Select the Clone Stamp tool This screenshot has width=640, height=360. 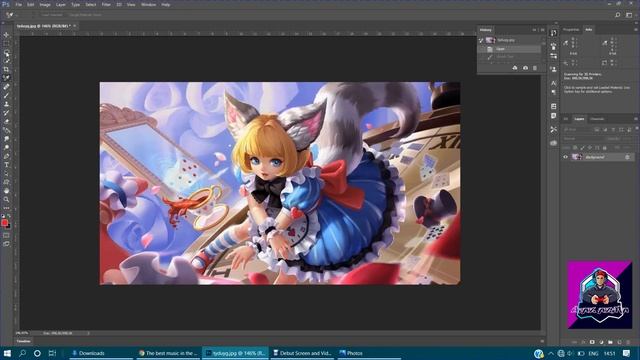[6, 104]
